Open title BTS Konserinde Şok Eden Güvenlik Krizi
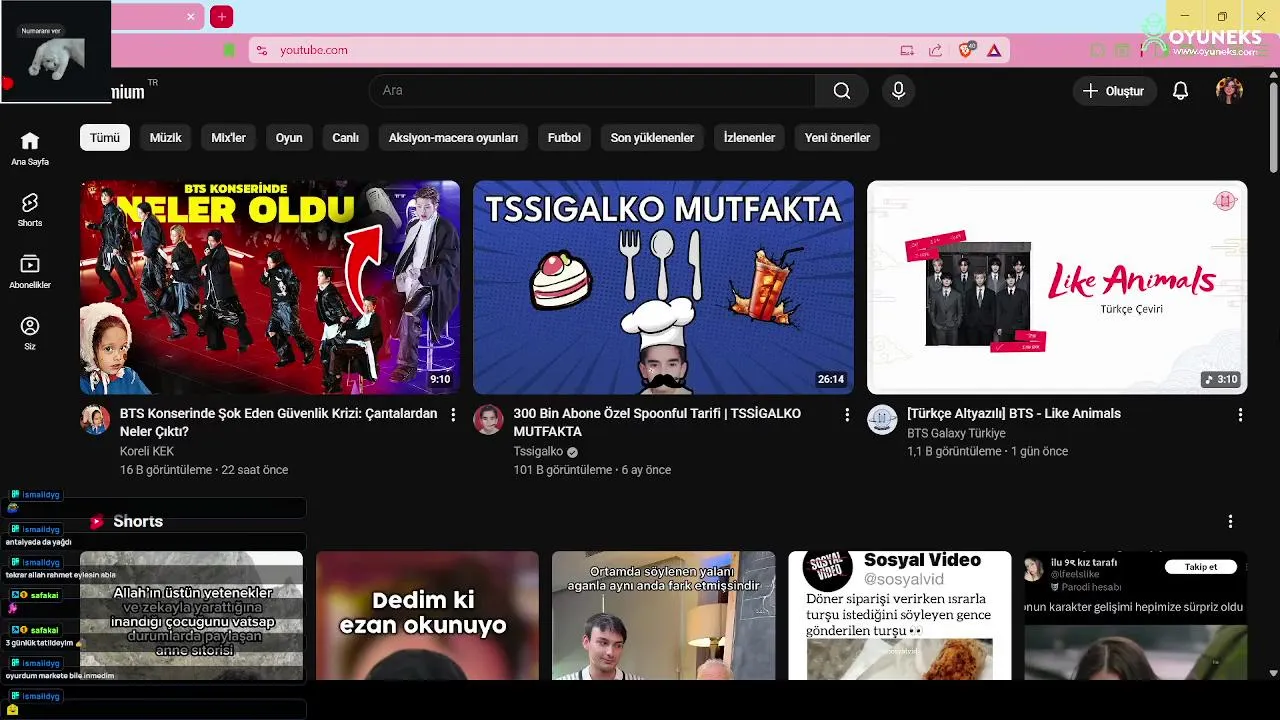1280x720 pixels. point(278,423)
